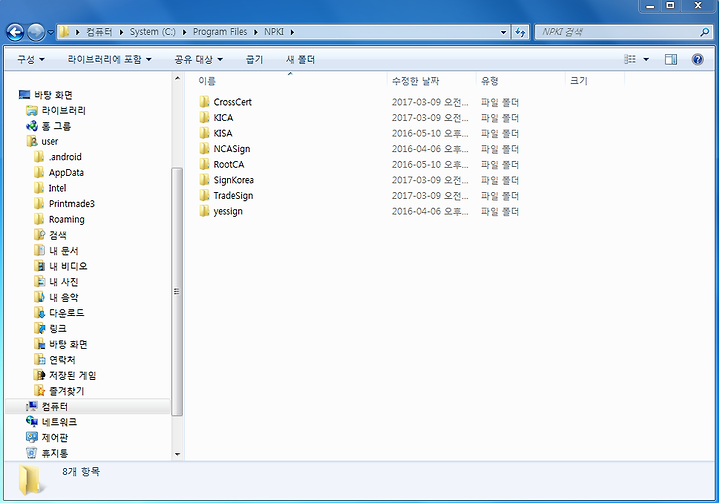Open 내 음악 in the navigation tree
This screenshot has height=503, width=720.
[63, 297]
